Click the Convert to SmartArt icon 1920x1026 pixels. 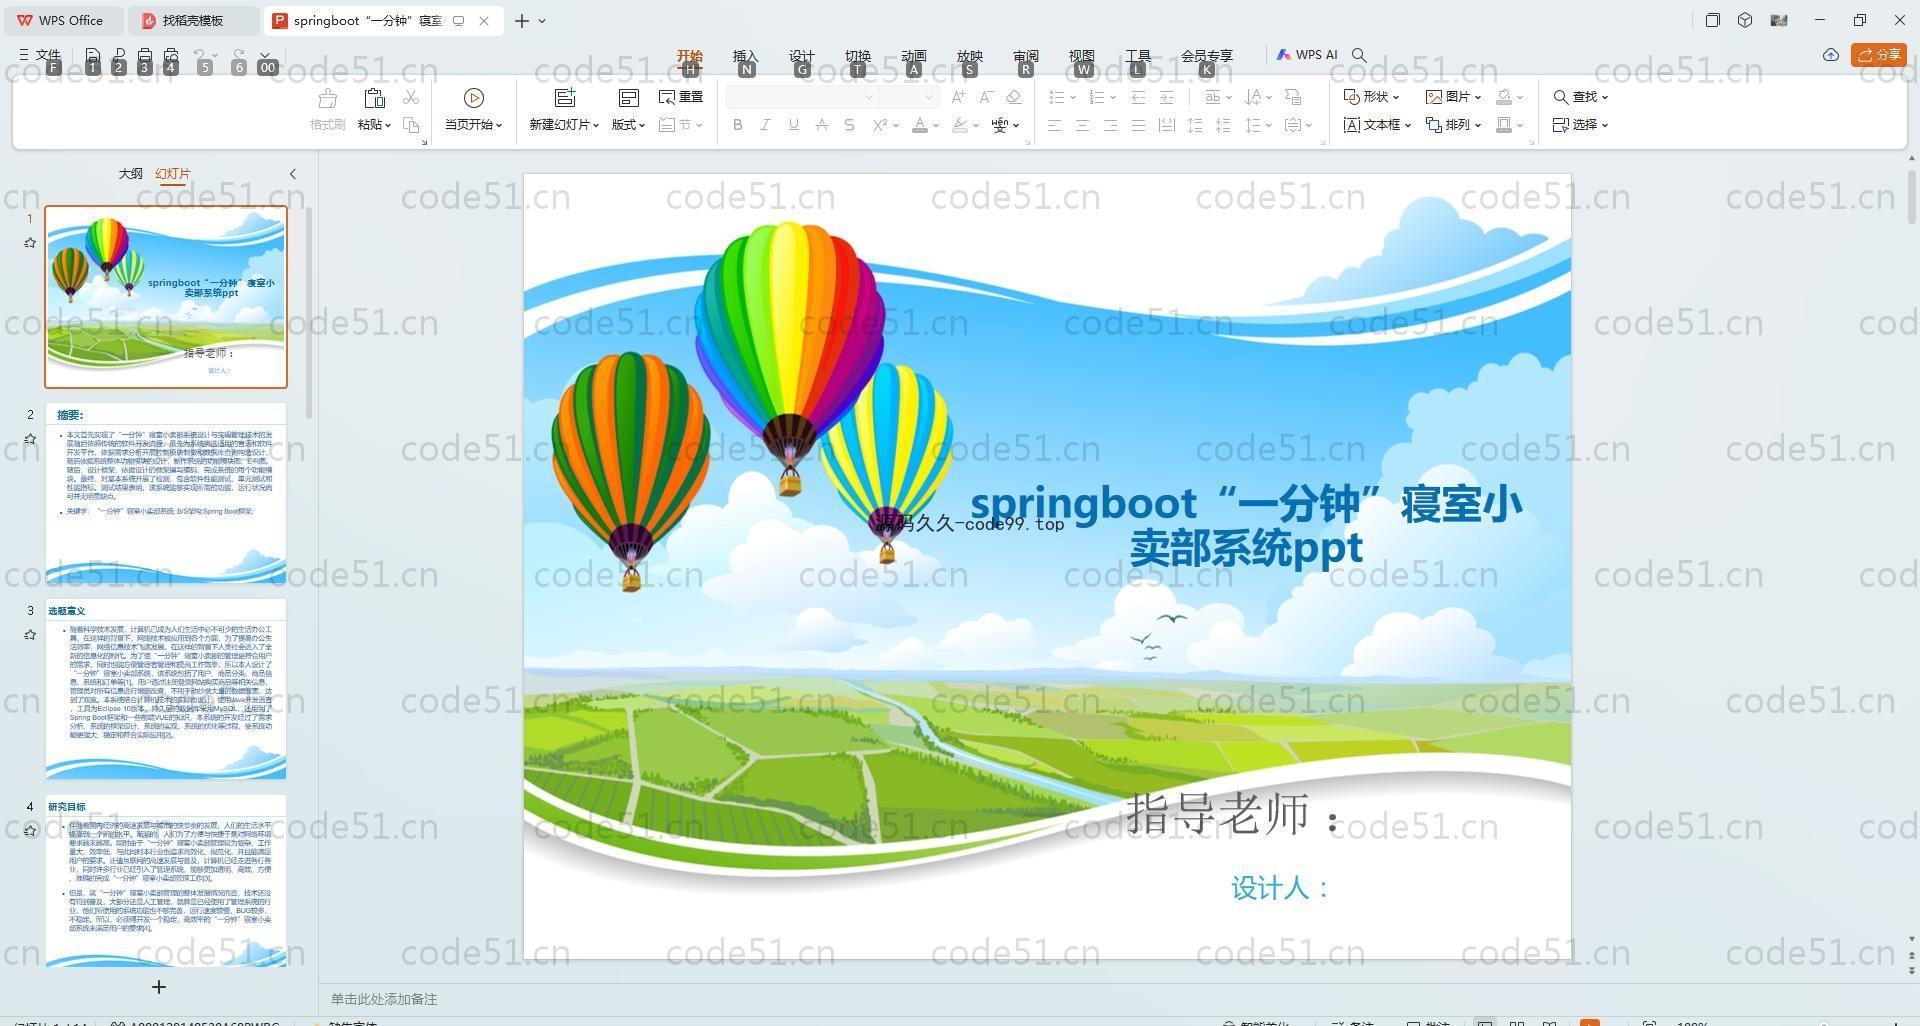point(1293,97)
